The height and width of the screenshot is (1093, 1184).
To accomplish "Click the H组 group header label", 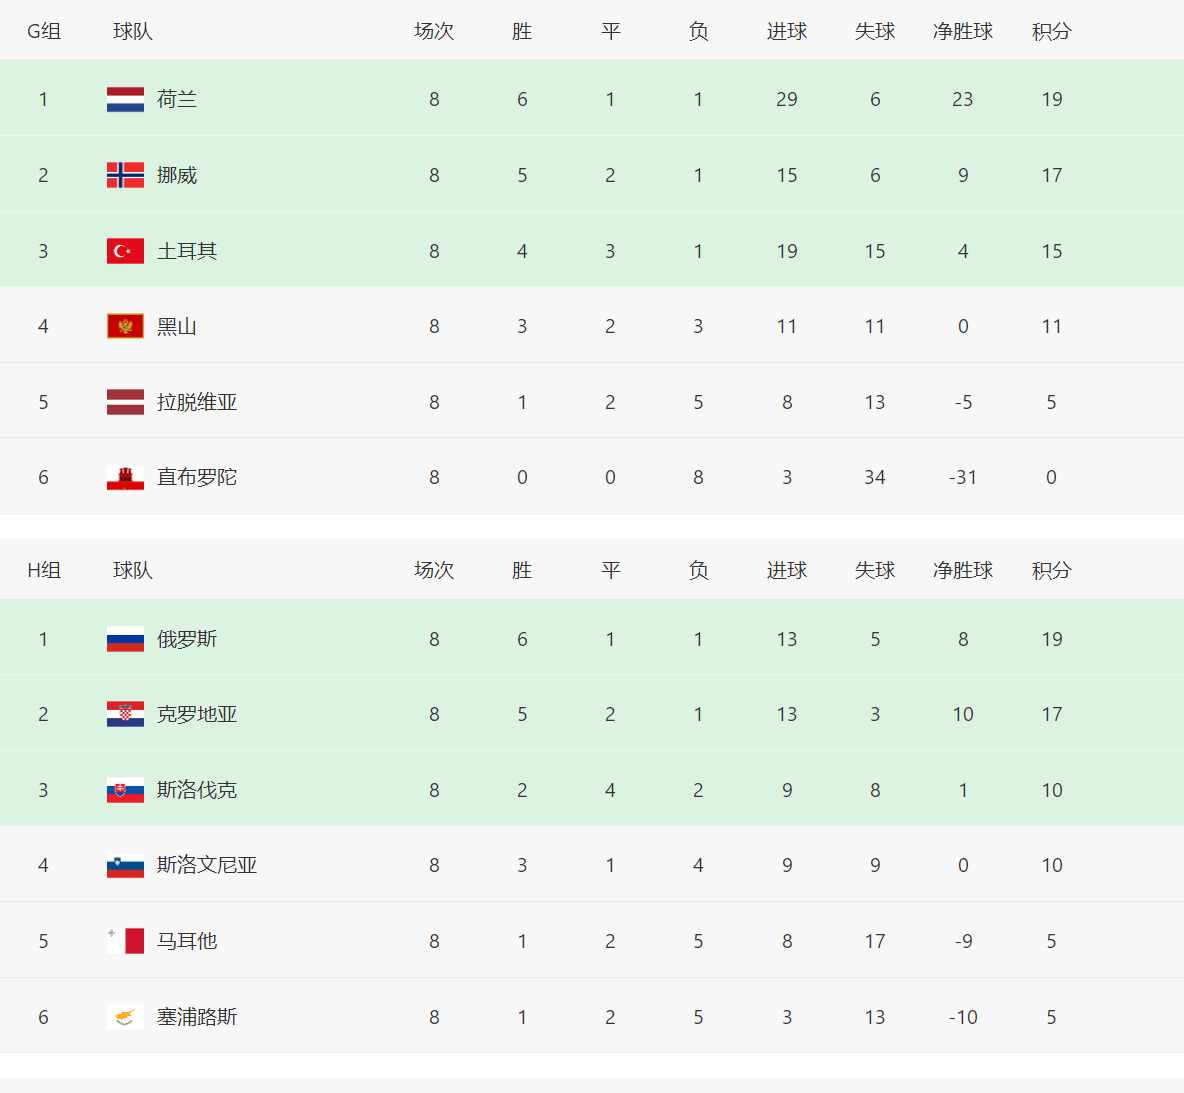I will tap(44, 570).
